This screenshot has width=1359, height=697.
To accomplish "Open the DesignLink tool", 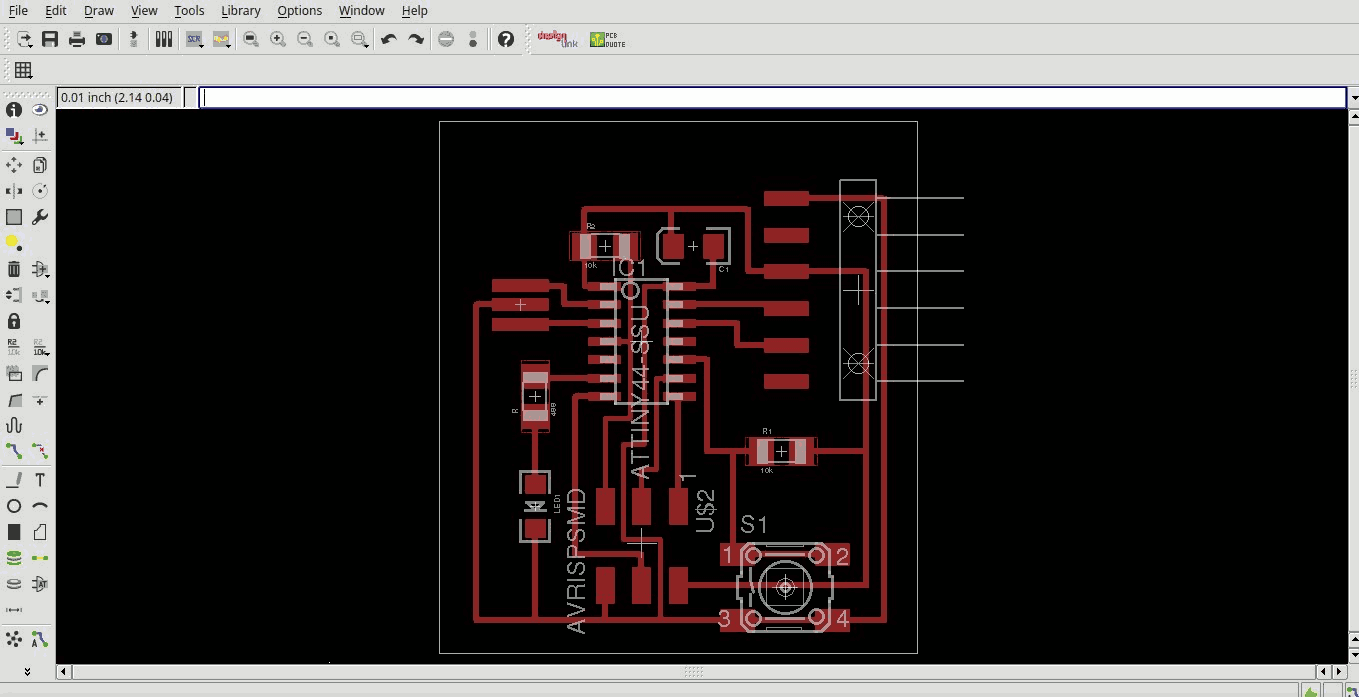I will pyautogui.click(x=557, y=39).
